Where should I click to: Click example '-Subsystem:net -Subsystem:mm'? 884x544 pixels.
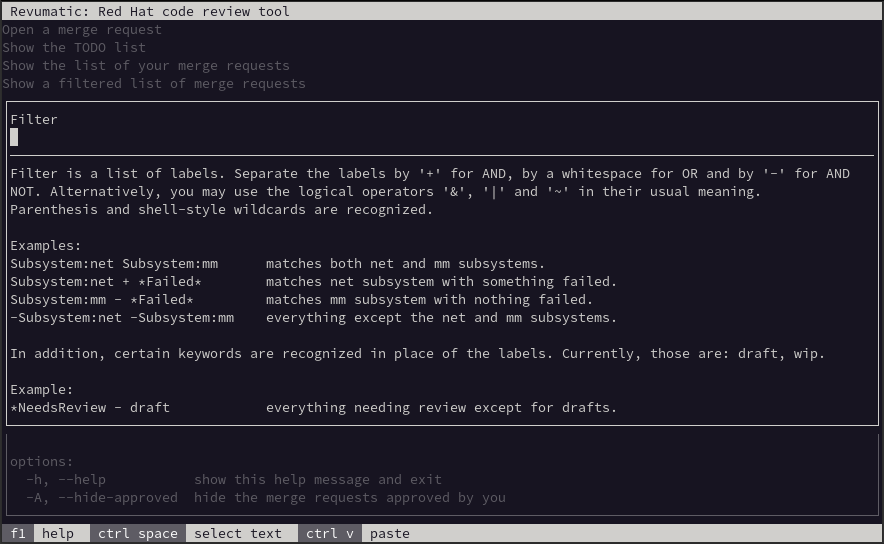[x=122, y=318]
